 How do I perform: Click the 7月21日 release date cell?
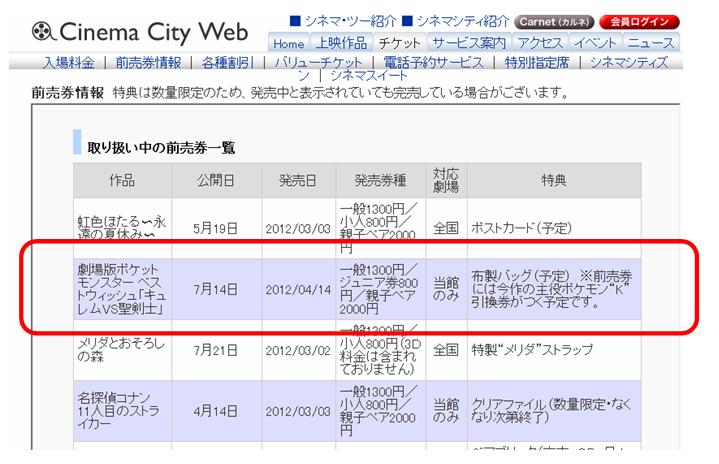(x=216, y=350)
